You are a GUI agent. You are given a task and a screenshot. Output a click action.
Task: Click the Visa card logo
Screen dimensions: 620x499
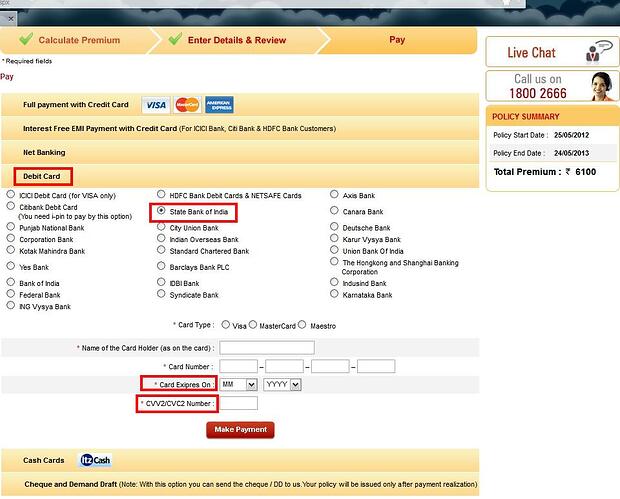coord(156,105)
